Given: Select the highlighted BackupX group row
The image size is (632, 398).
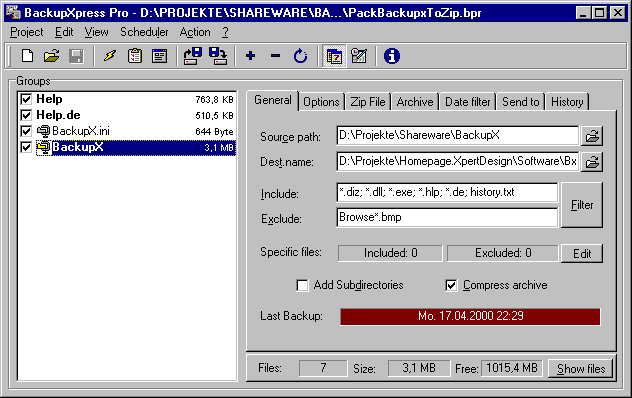Looking at the screenshot, I should [127, 147].
